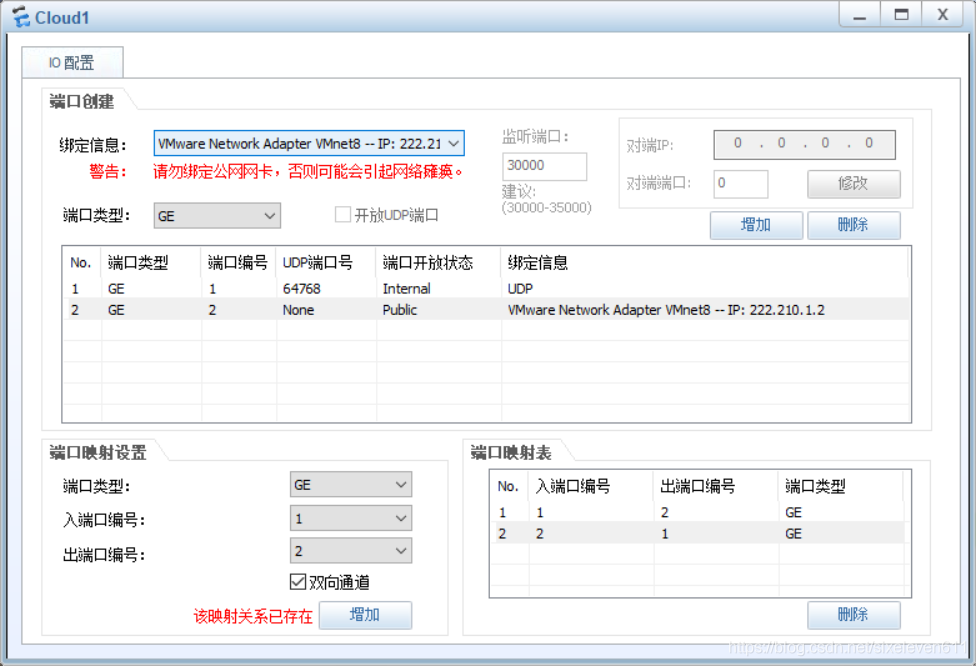Open the 入端口编号 dropdown

[350, 518]
